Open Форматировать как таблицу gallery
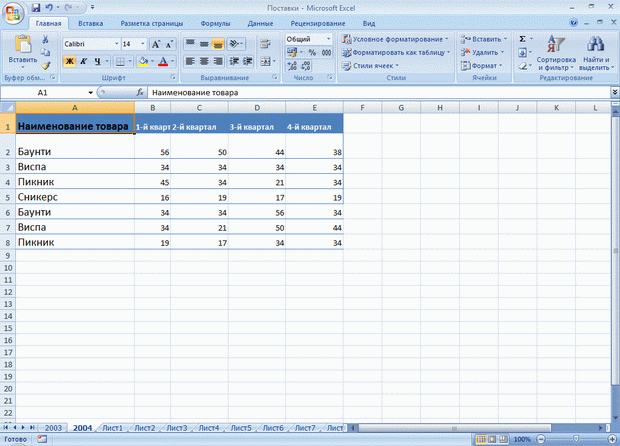 pos(396,52)
